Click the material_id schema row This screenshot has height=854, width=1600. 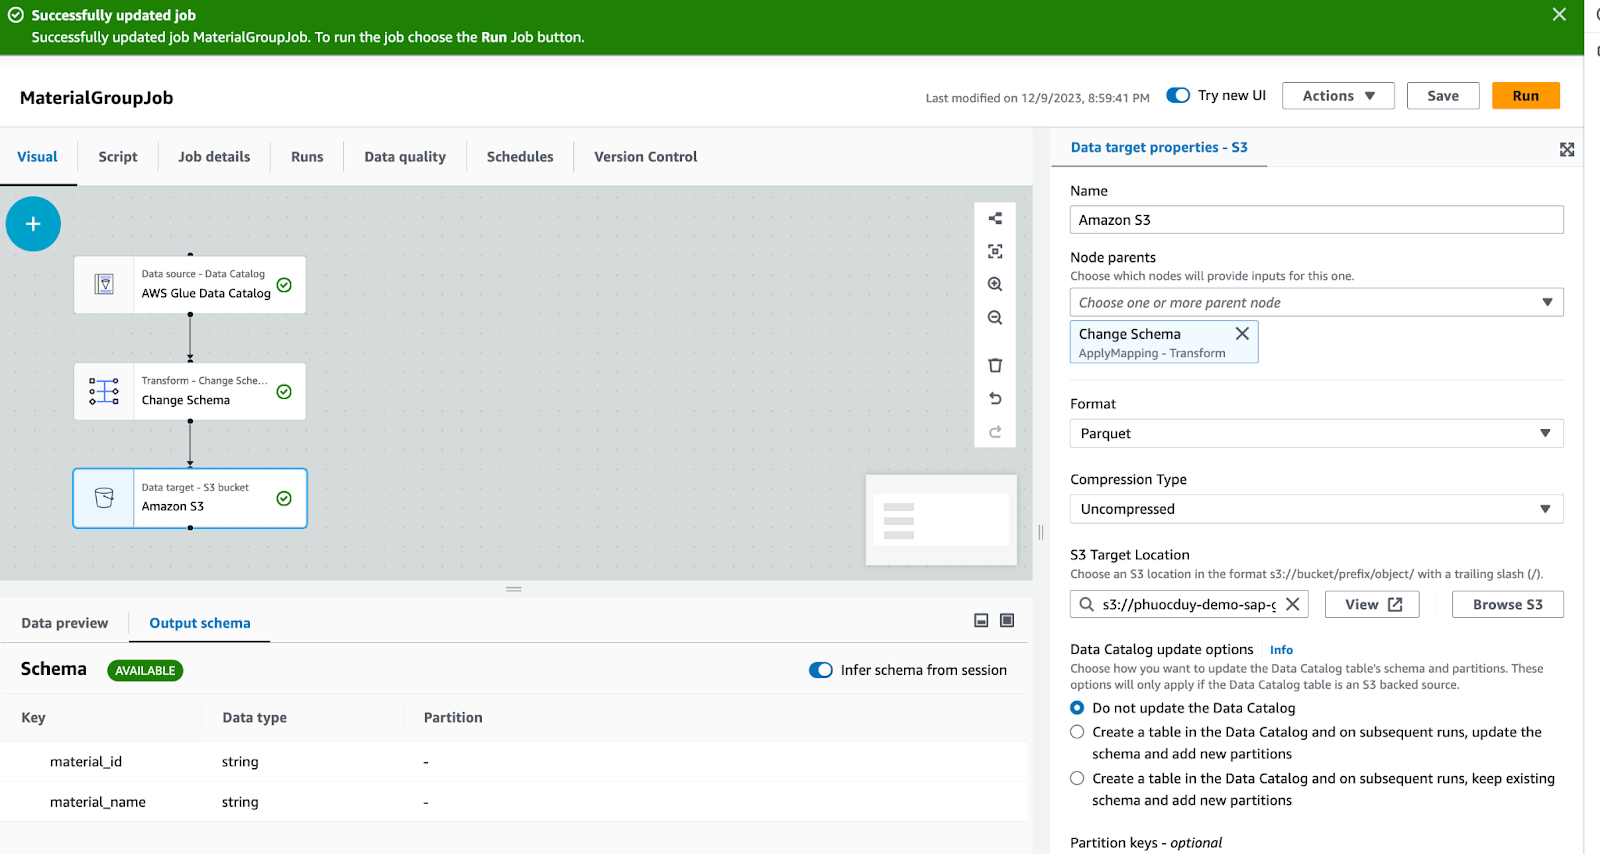[x=514, y=761]
